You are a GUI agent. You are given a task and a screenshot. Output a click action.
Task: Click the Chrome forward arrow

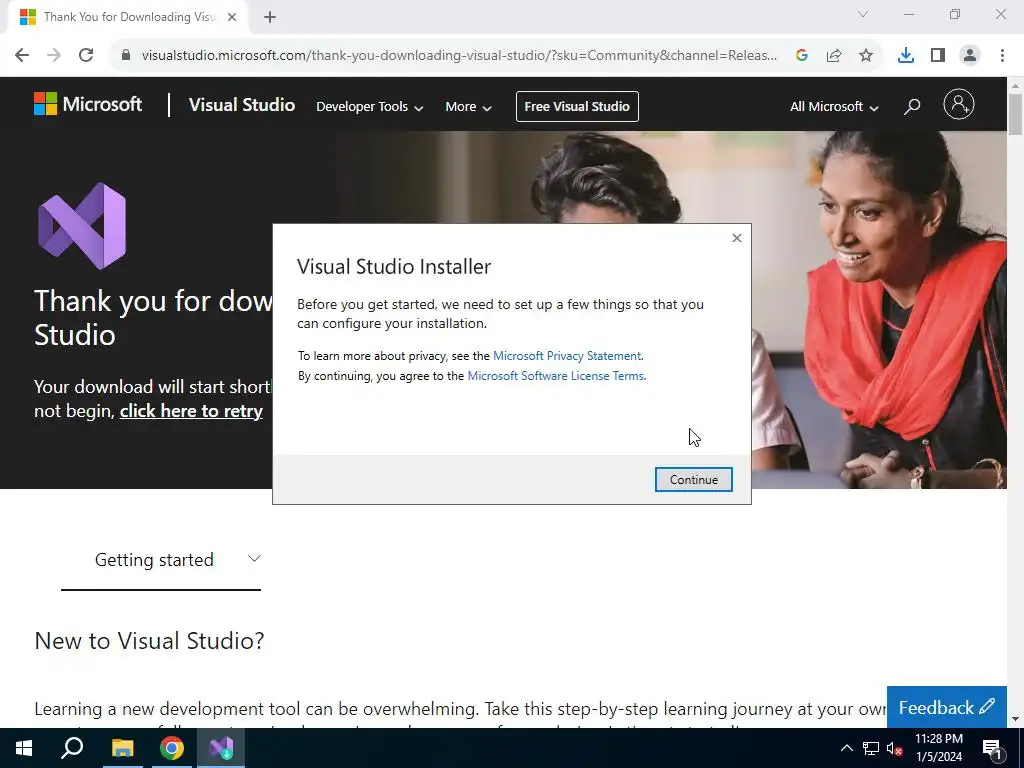[x=54, y=56]
